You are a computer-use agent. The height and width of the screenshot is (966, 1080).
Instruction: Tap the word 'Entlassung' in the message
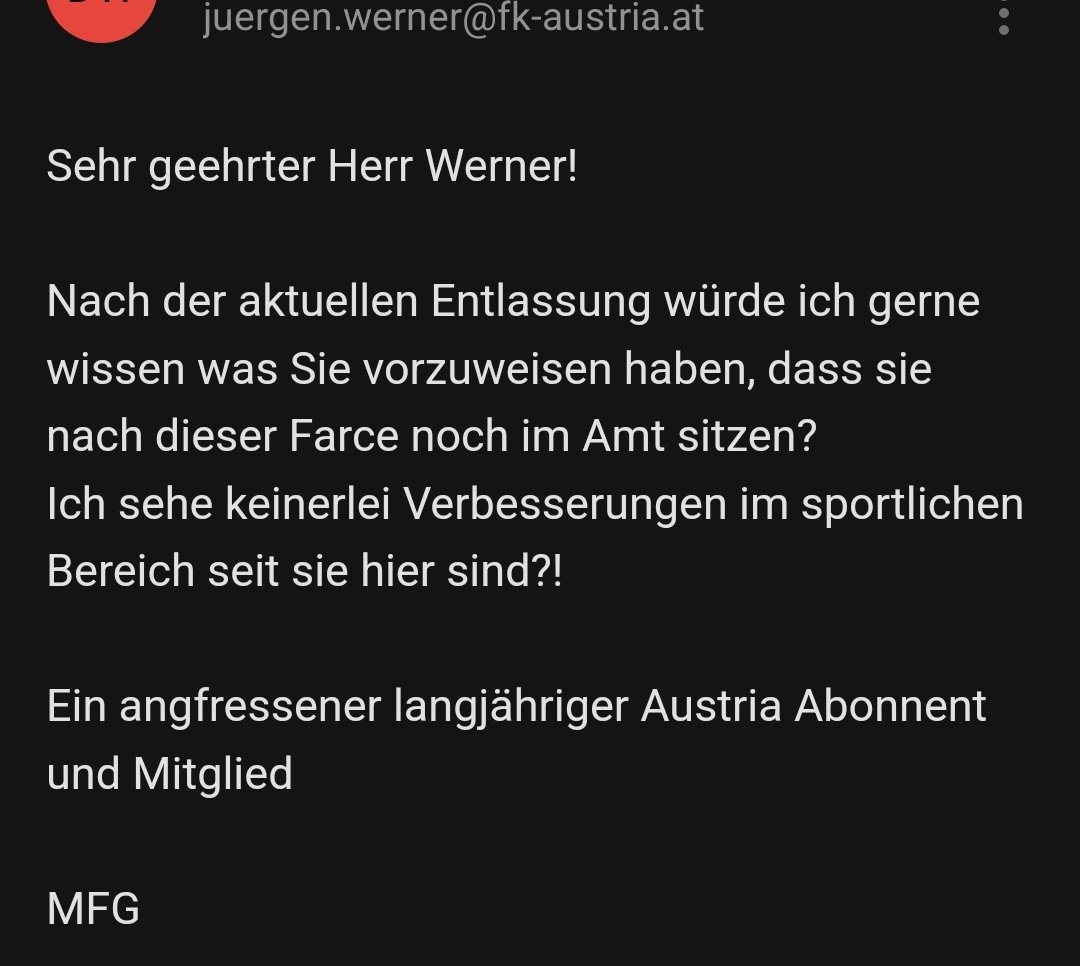pyautogui.click(x=541, y=302)
